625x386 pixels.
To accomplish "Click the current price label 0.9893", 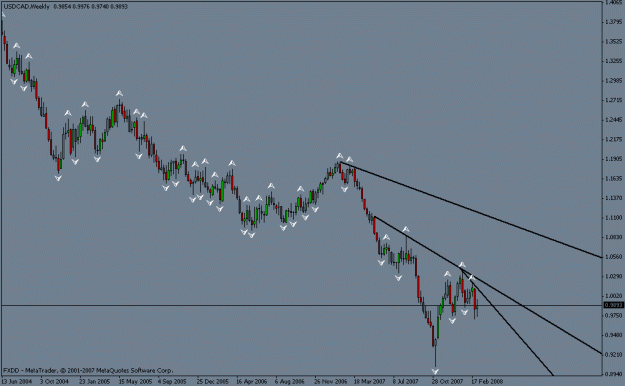I will (x=613, y=305).
